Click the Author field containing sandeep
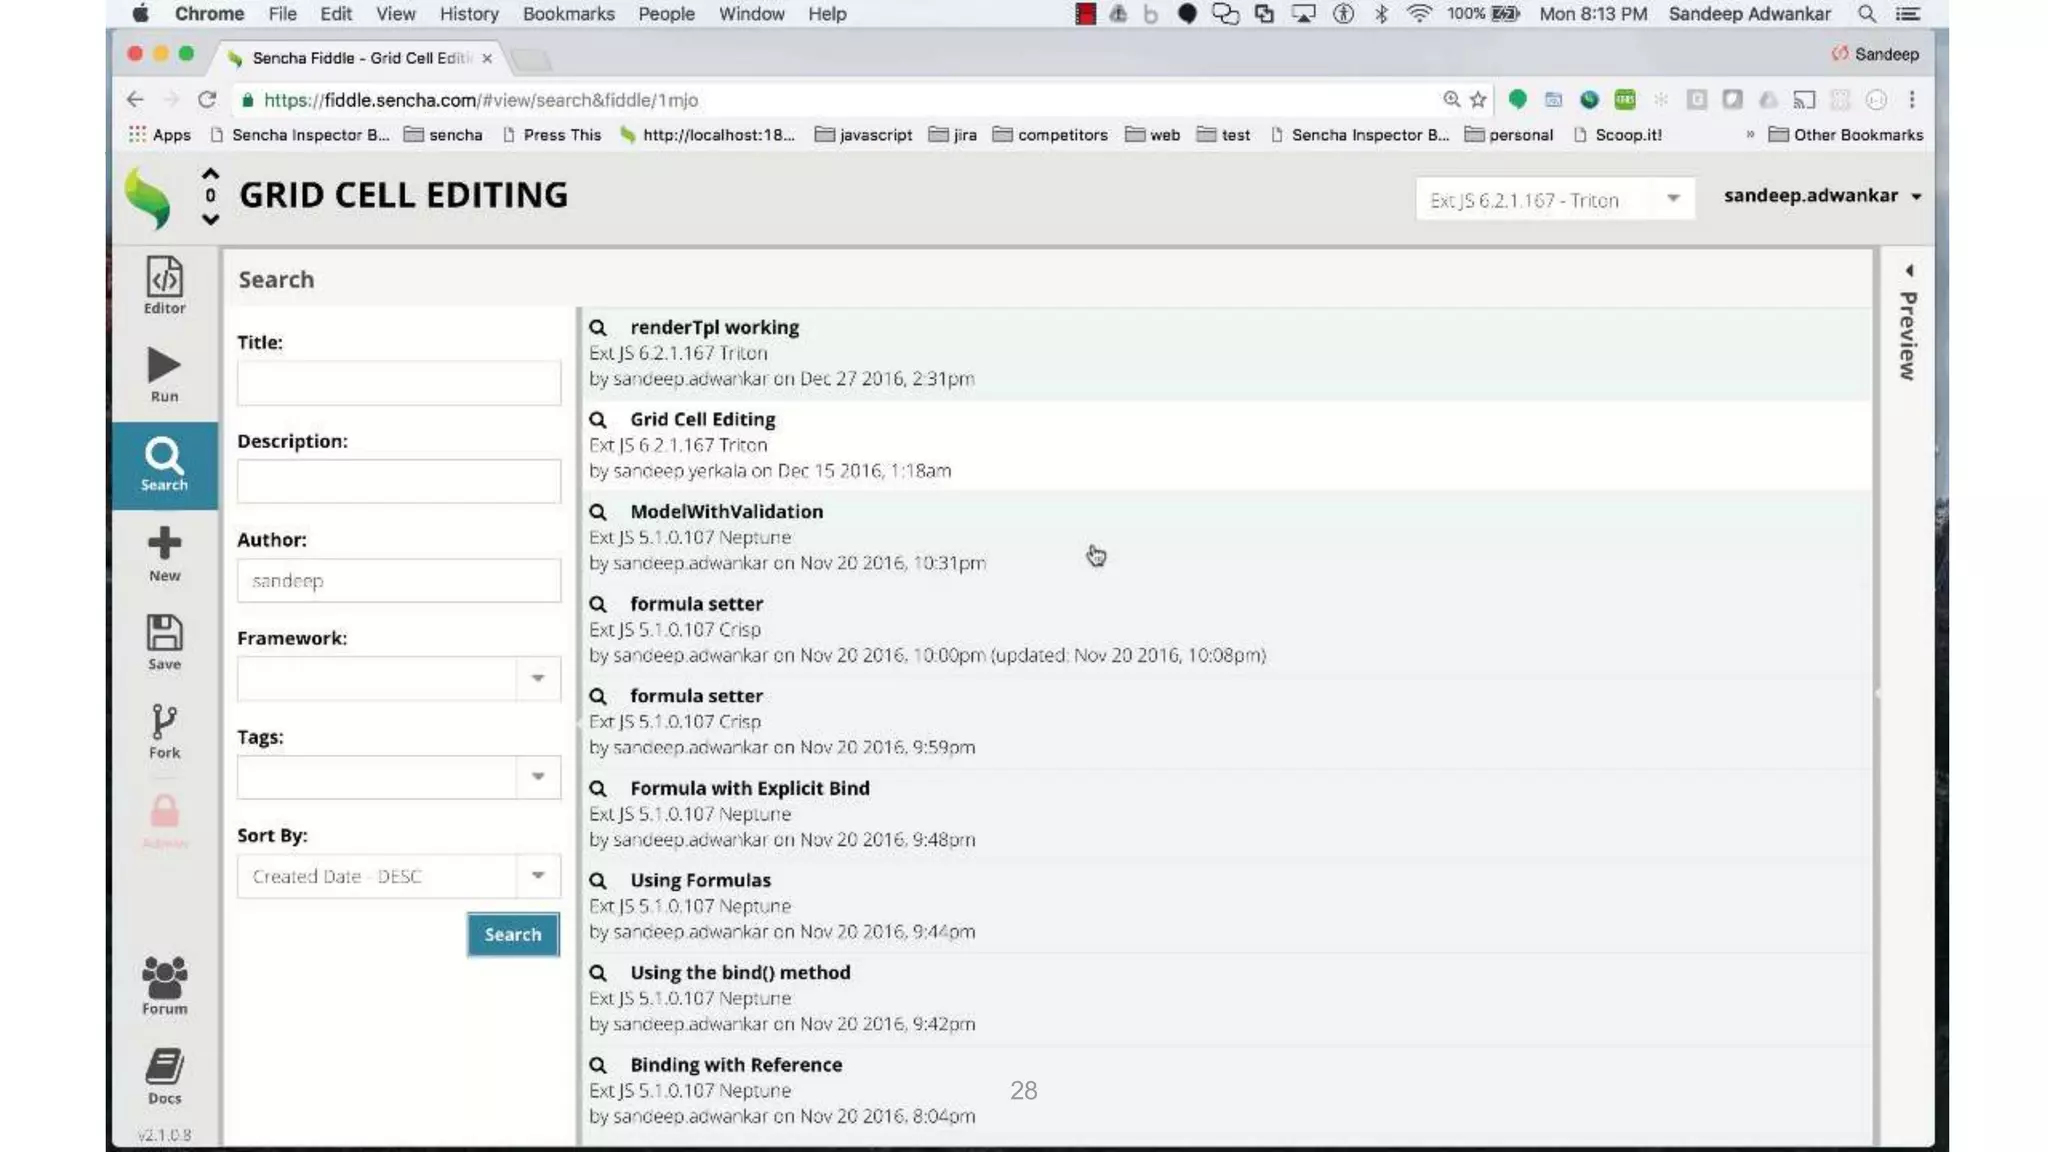The width and height of the screenshot is (2048, 1152). [x=399, y=580]
